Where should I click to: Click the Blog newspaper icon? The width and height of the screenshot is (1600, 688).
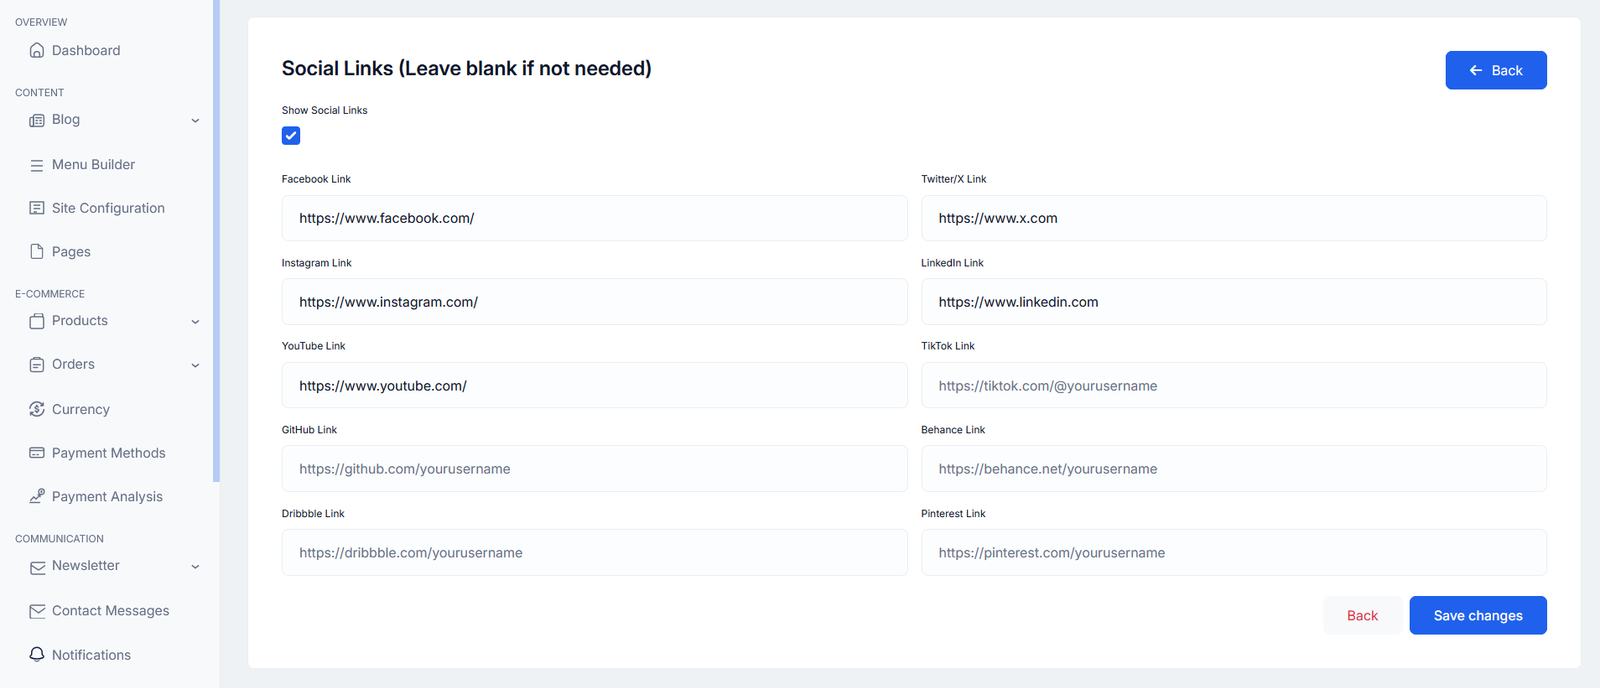37,120
